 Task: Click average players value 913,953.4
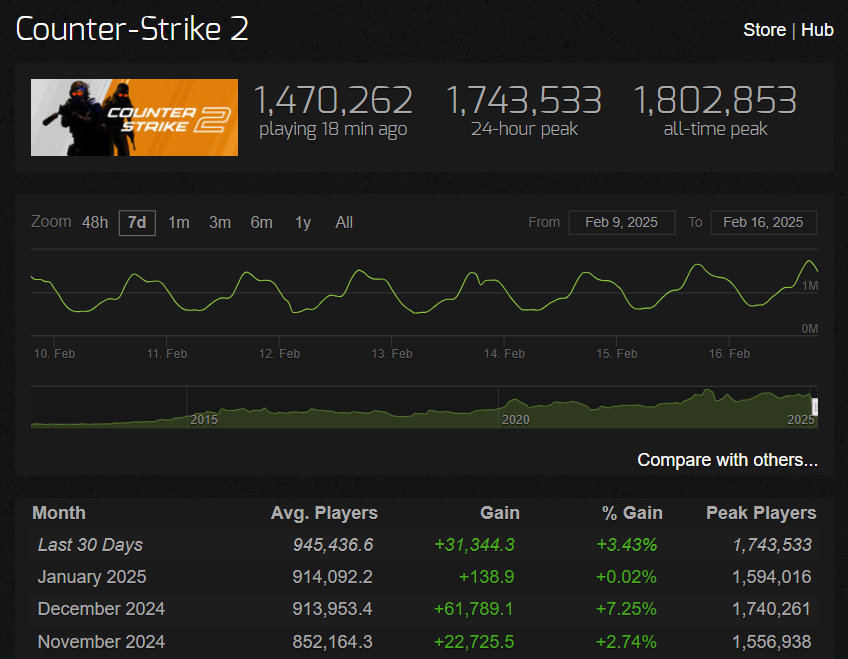[x=332, y=609]
